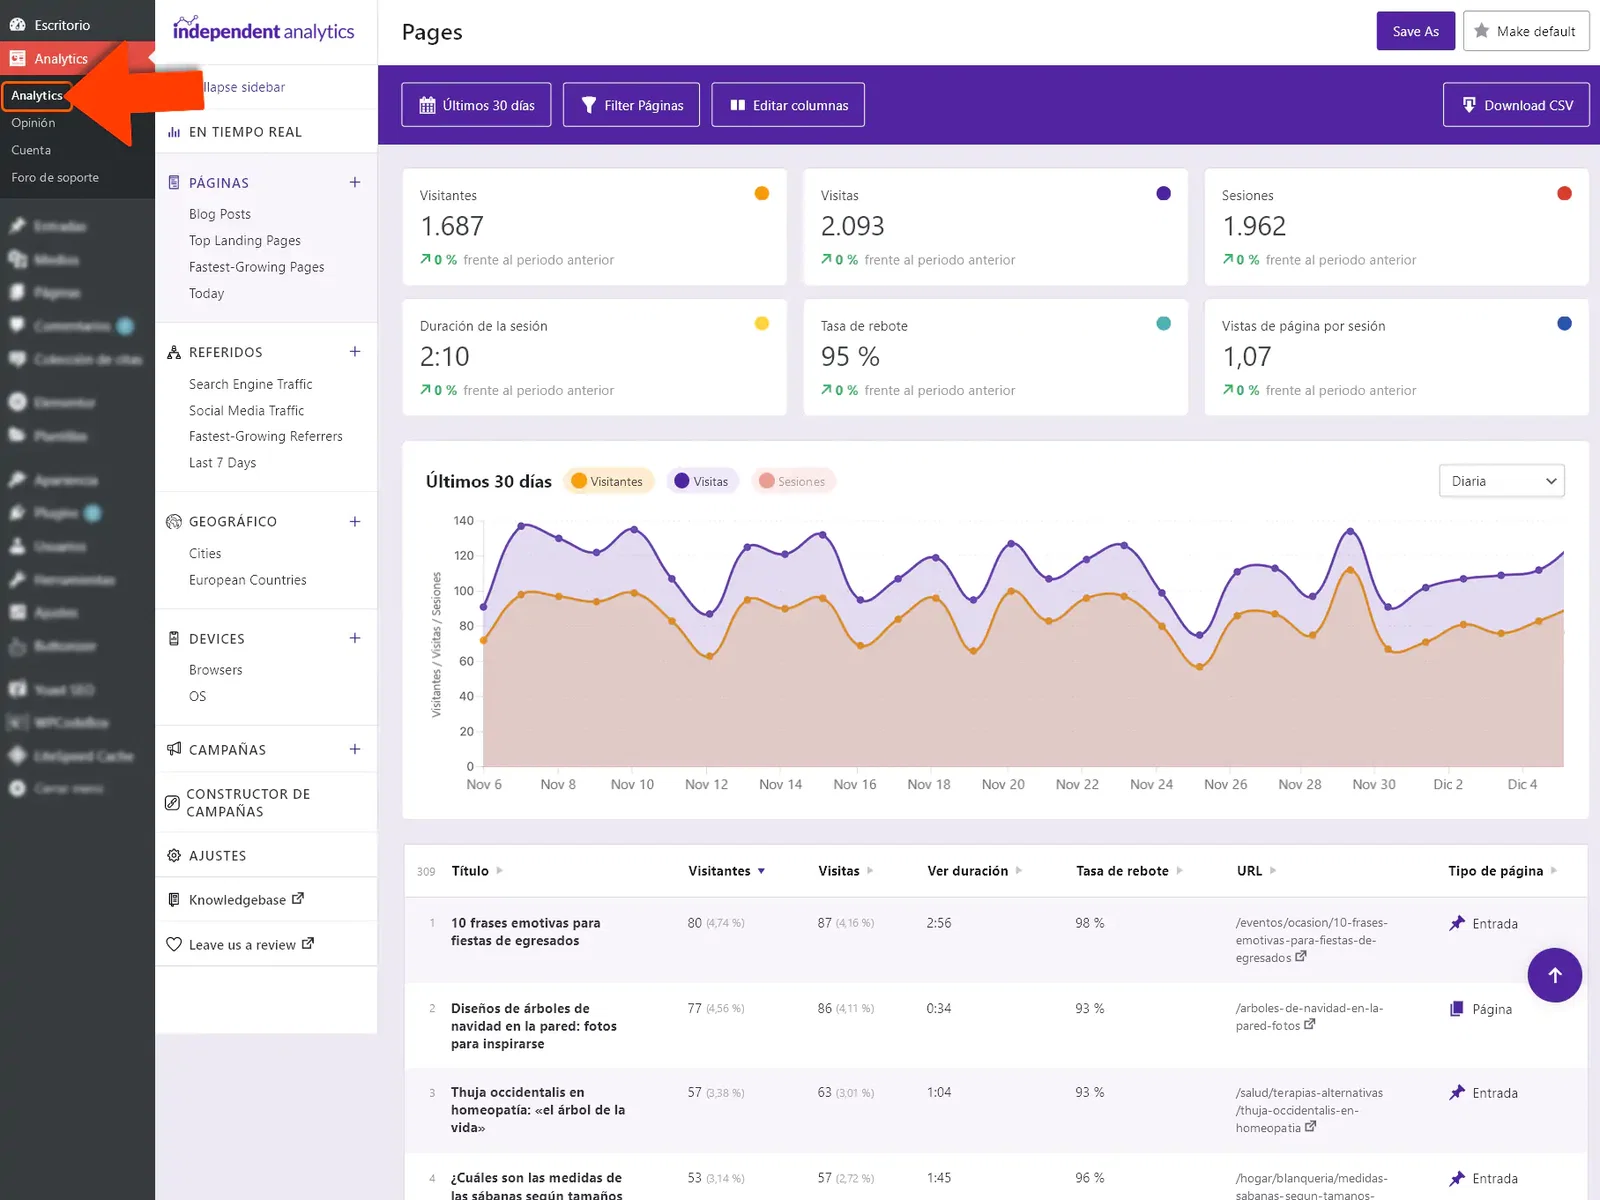The width and height of the screenshot is (1600, 1200).
Task: Click the plus icon next to Campañas
Action: pos(355,749)
